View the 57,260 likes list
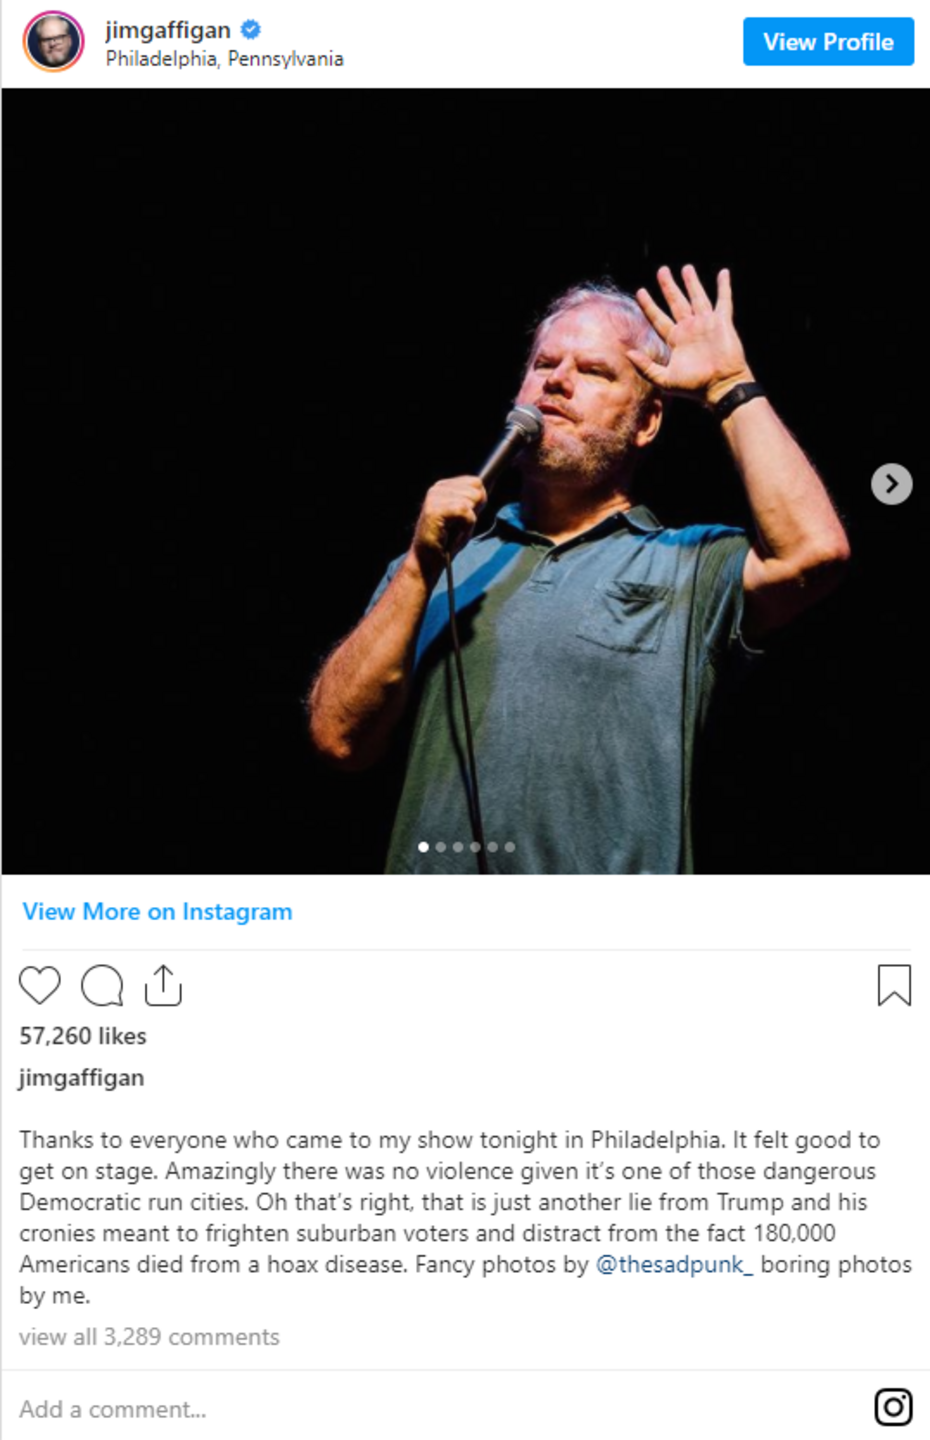The width and height of the screenshot is (930, 1440). (83, 1036)
